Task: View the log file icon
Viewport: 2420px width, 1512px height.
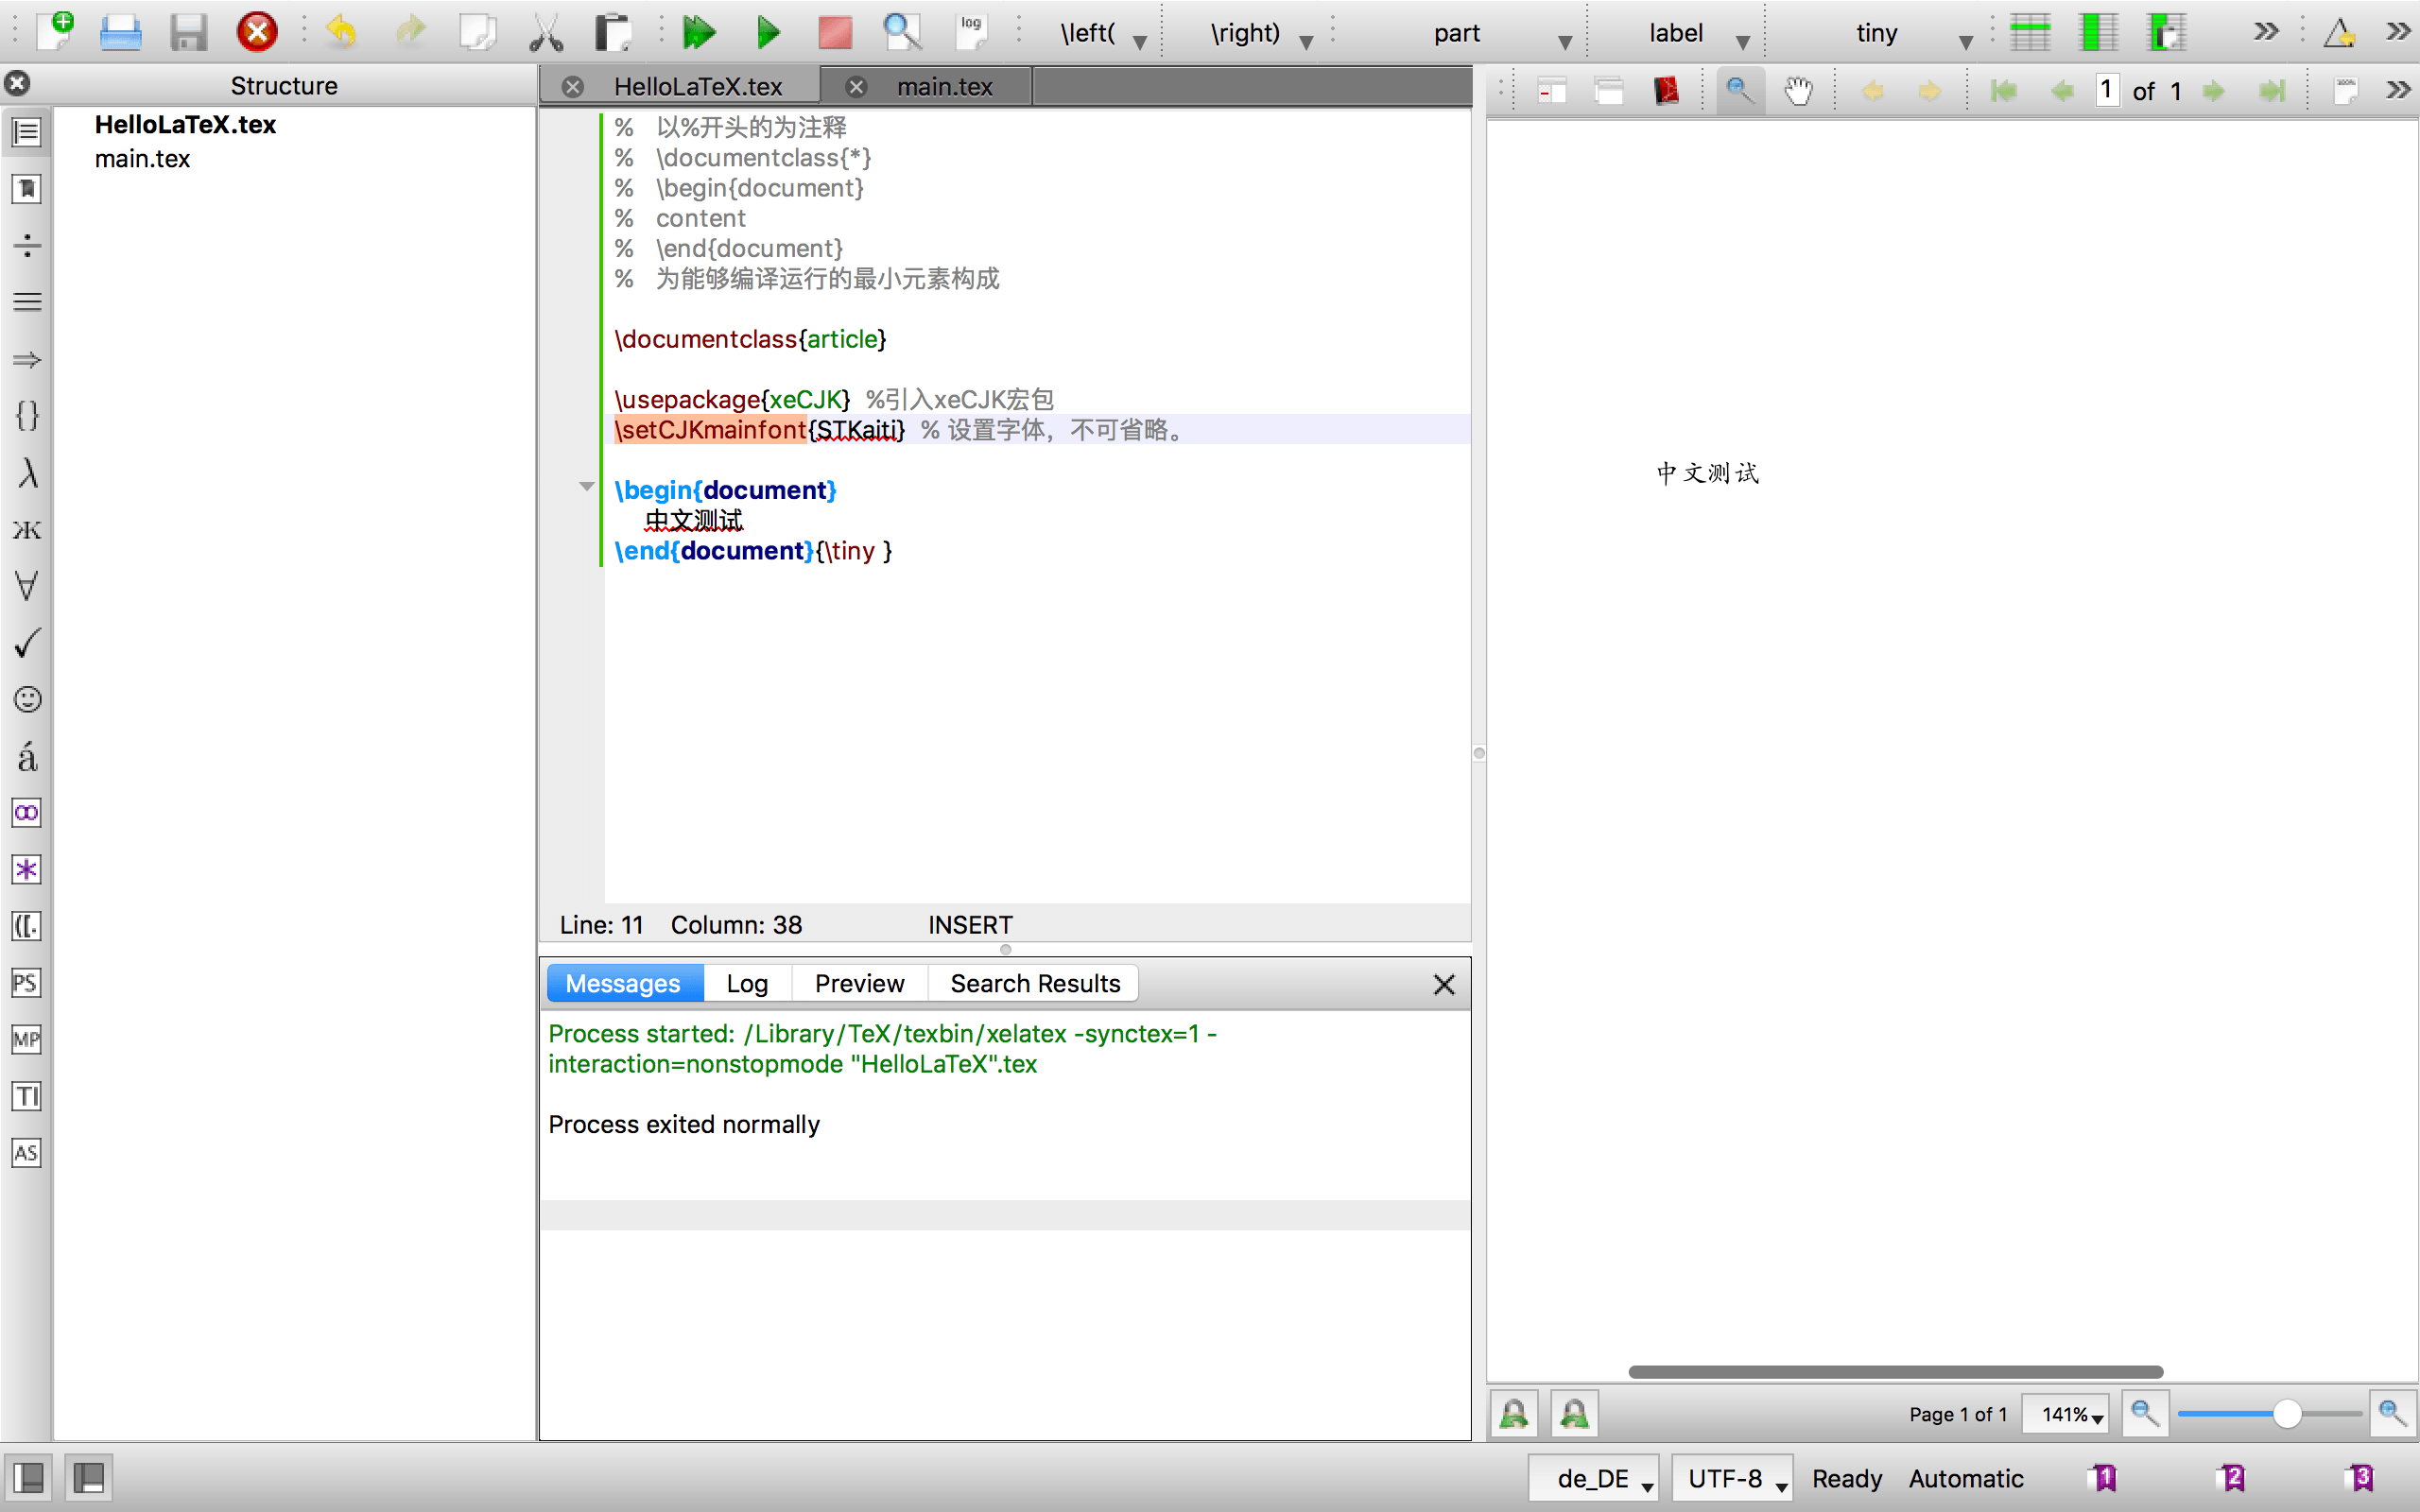Action: click(970, 32)
